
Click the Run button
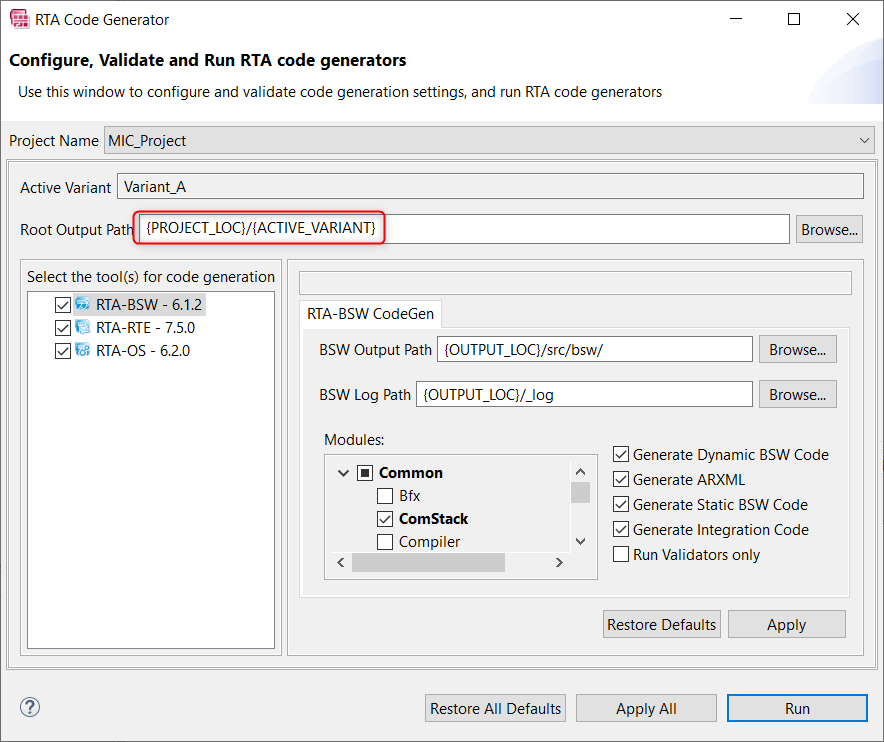pos(797,708)
